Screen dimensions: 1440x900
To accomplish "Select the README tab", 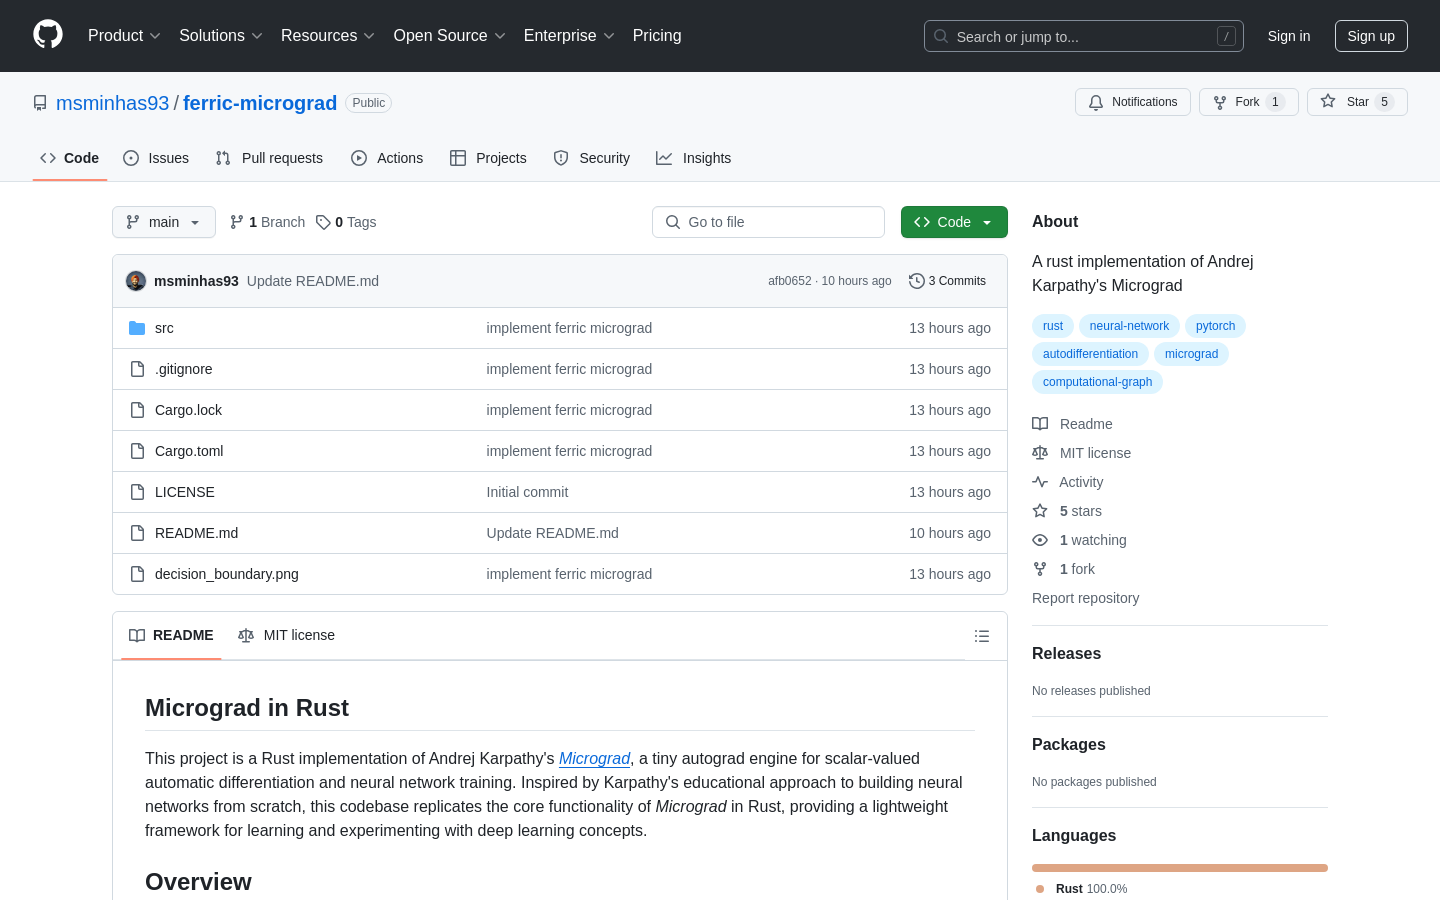I will [171, 635].
